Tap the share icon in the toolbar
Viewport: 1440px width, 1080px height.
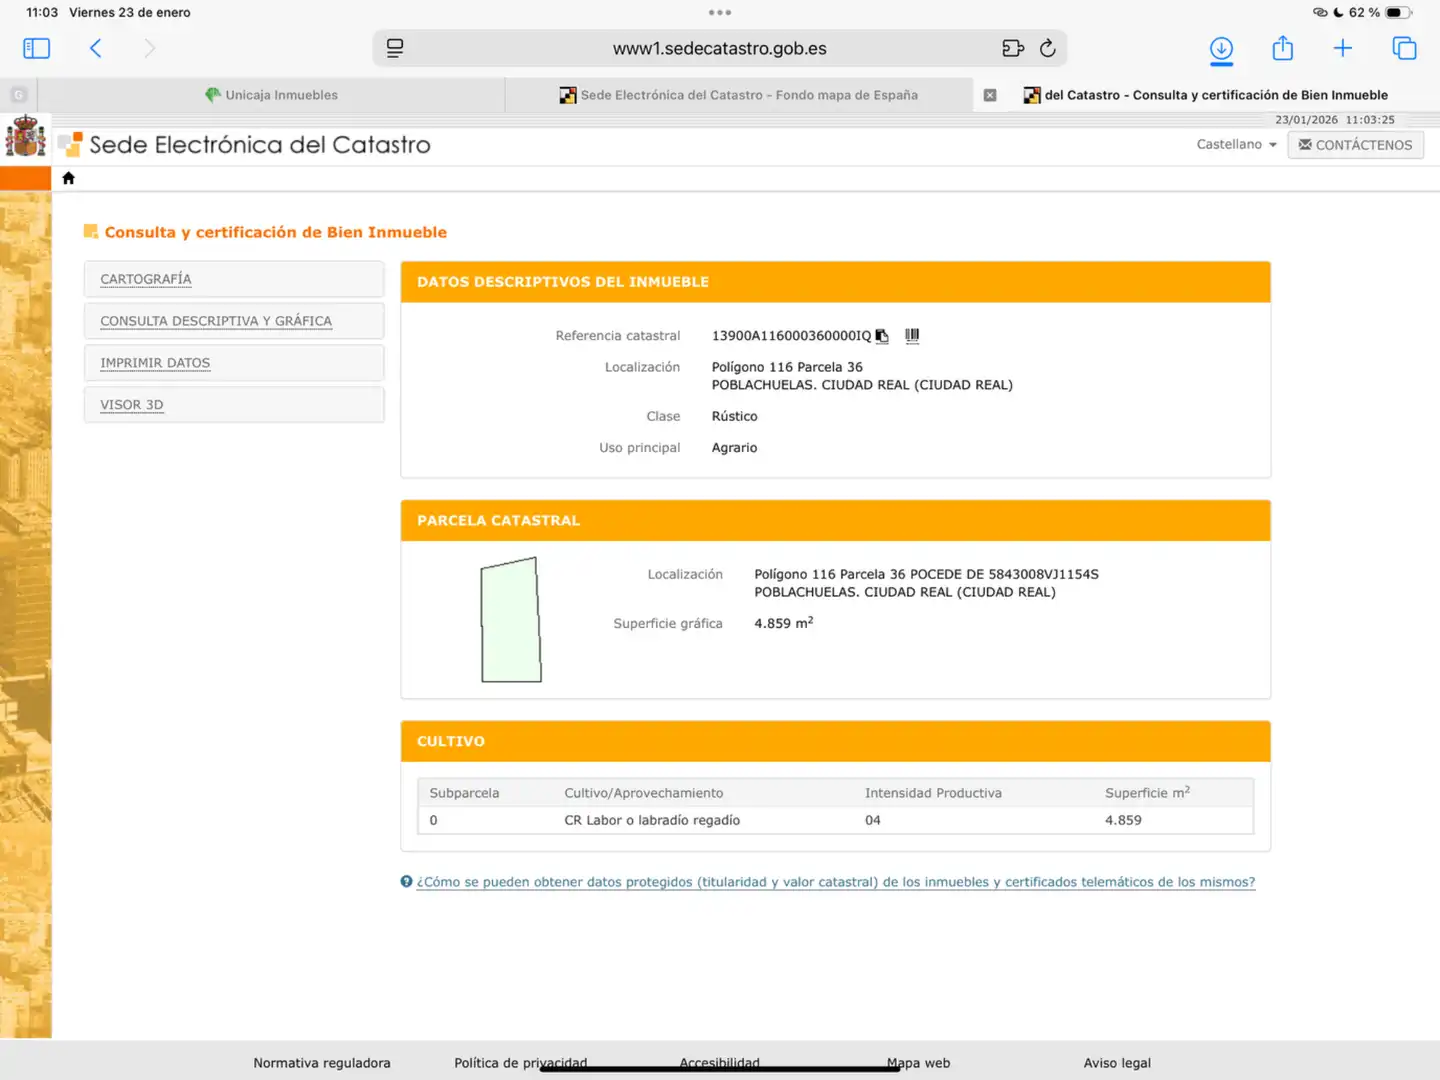(1283, 47)
